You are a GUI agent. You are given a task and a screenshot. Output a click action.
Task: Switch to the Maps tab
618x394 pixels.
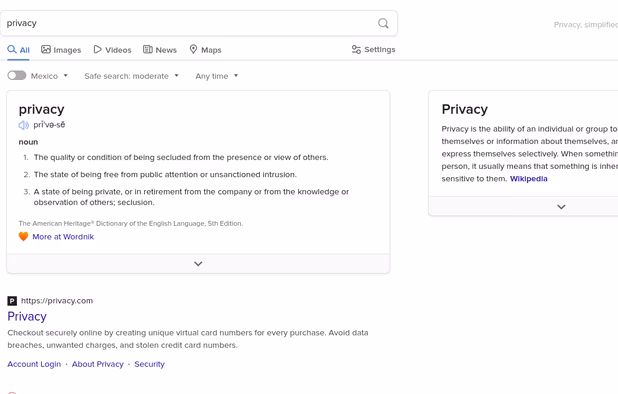[205, 50]
